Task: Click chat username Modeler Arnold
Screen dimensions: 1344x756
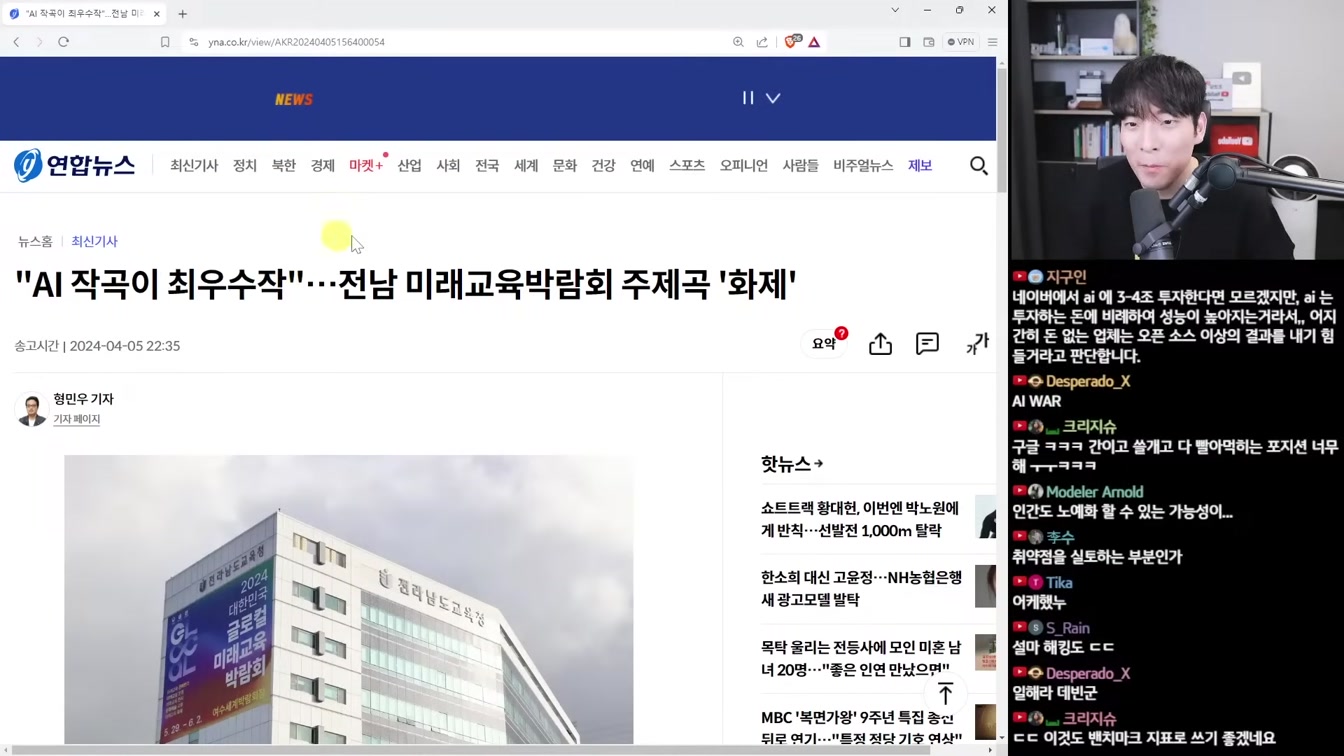Action: point(1094,492)
